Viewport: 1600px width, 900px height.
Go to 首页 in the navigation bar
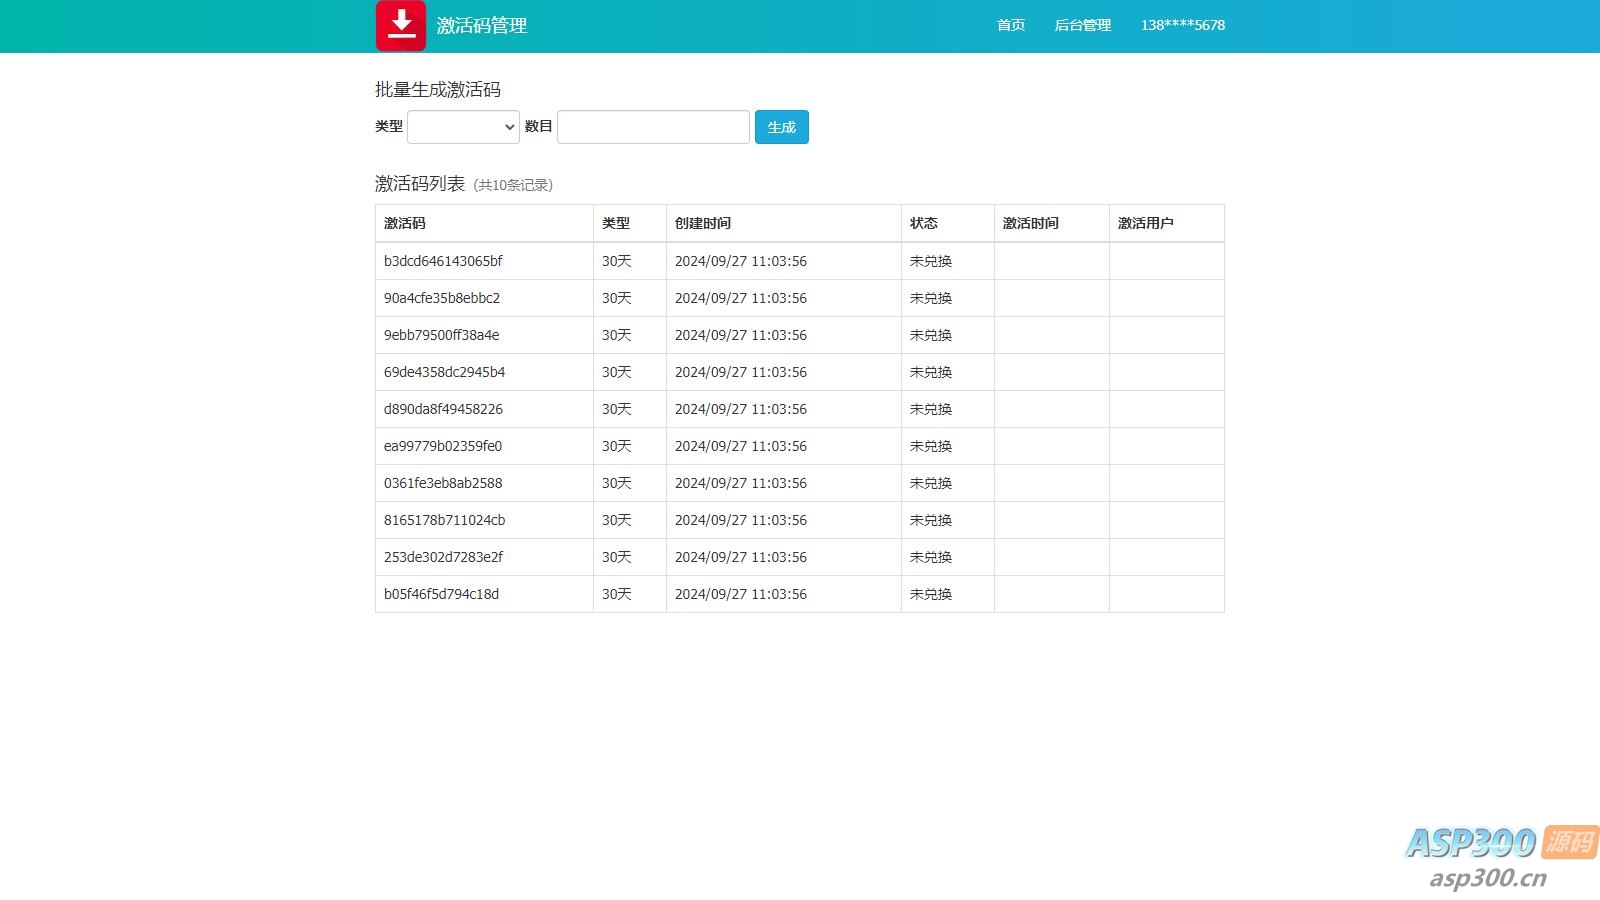click(x=1010, y=25)
